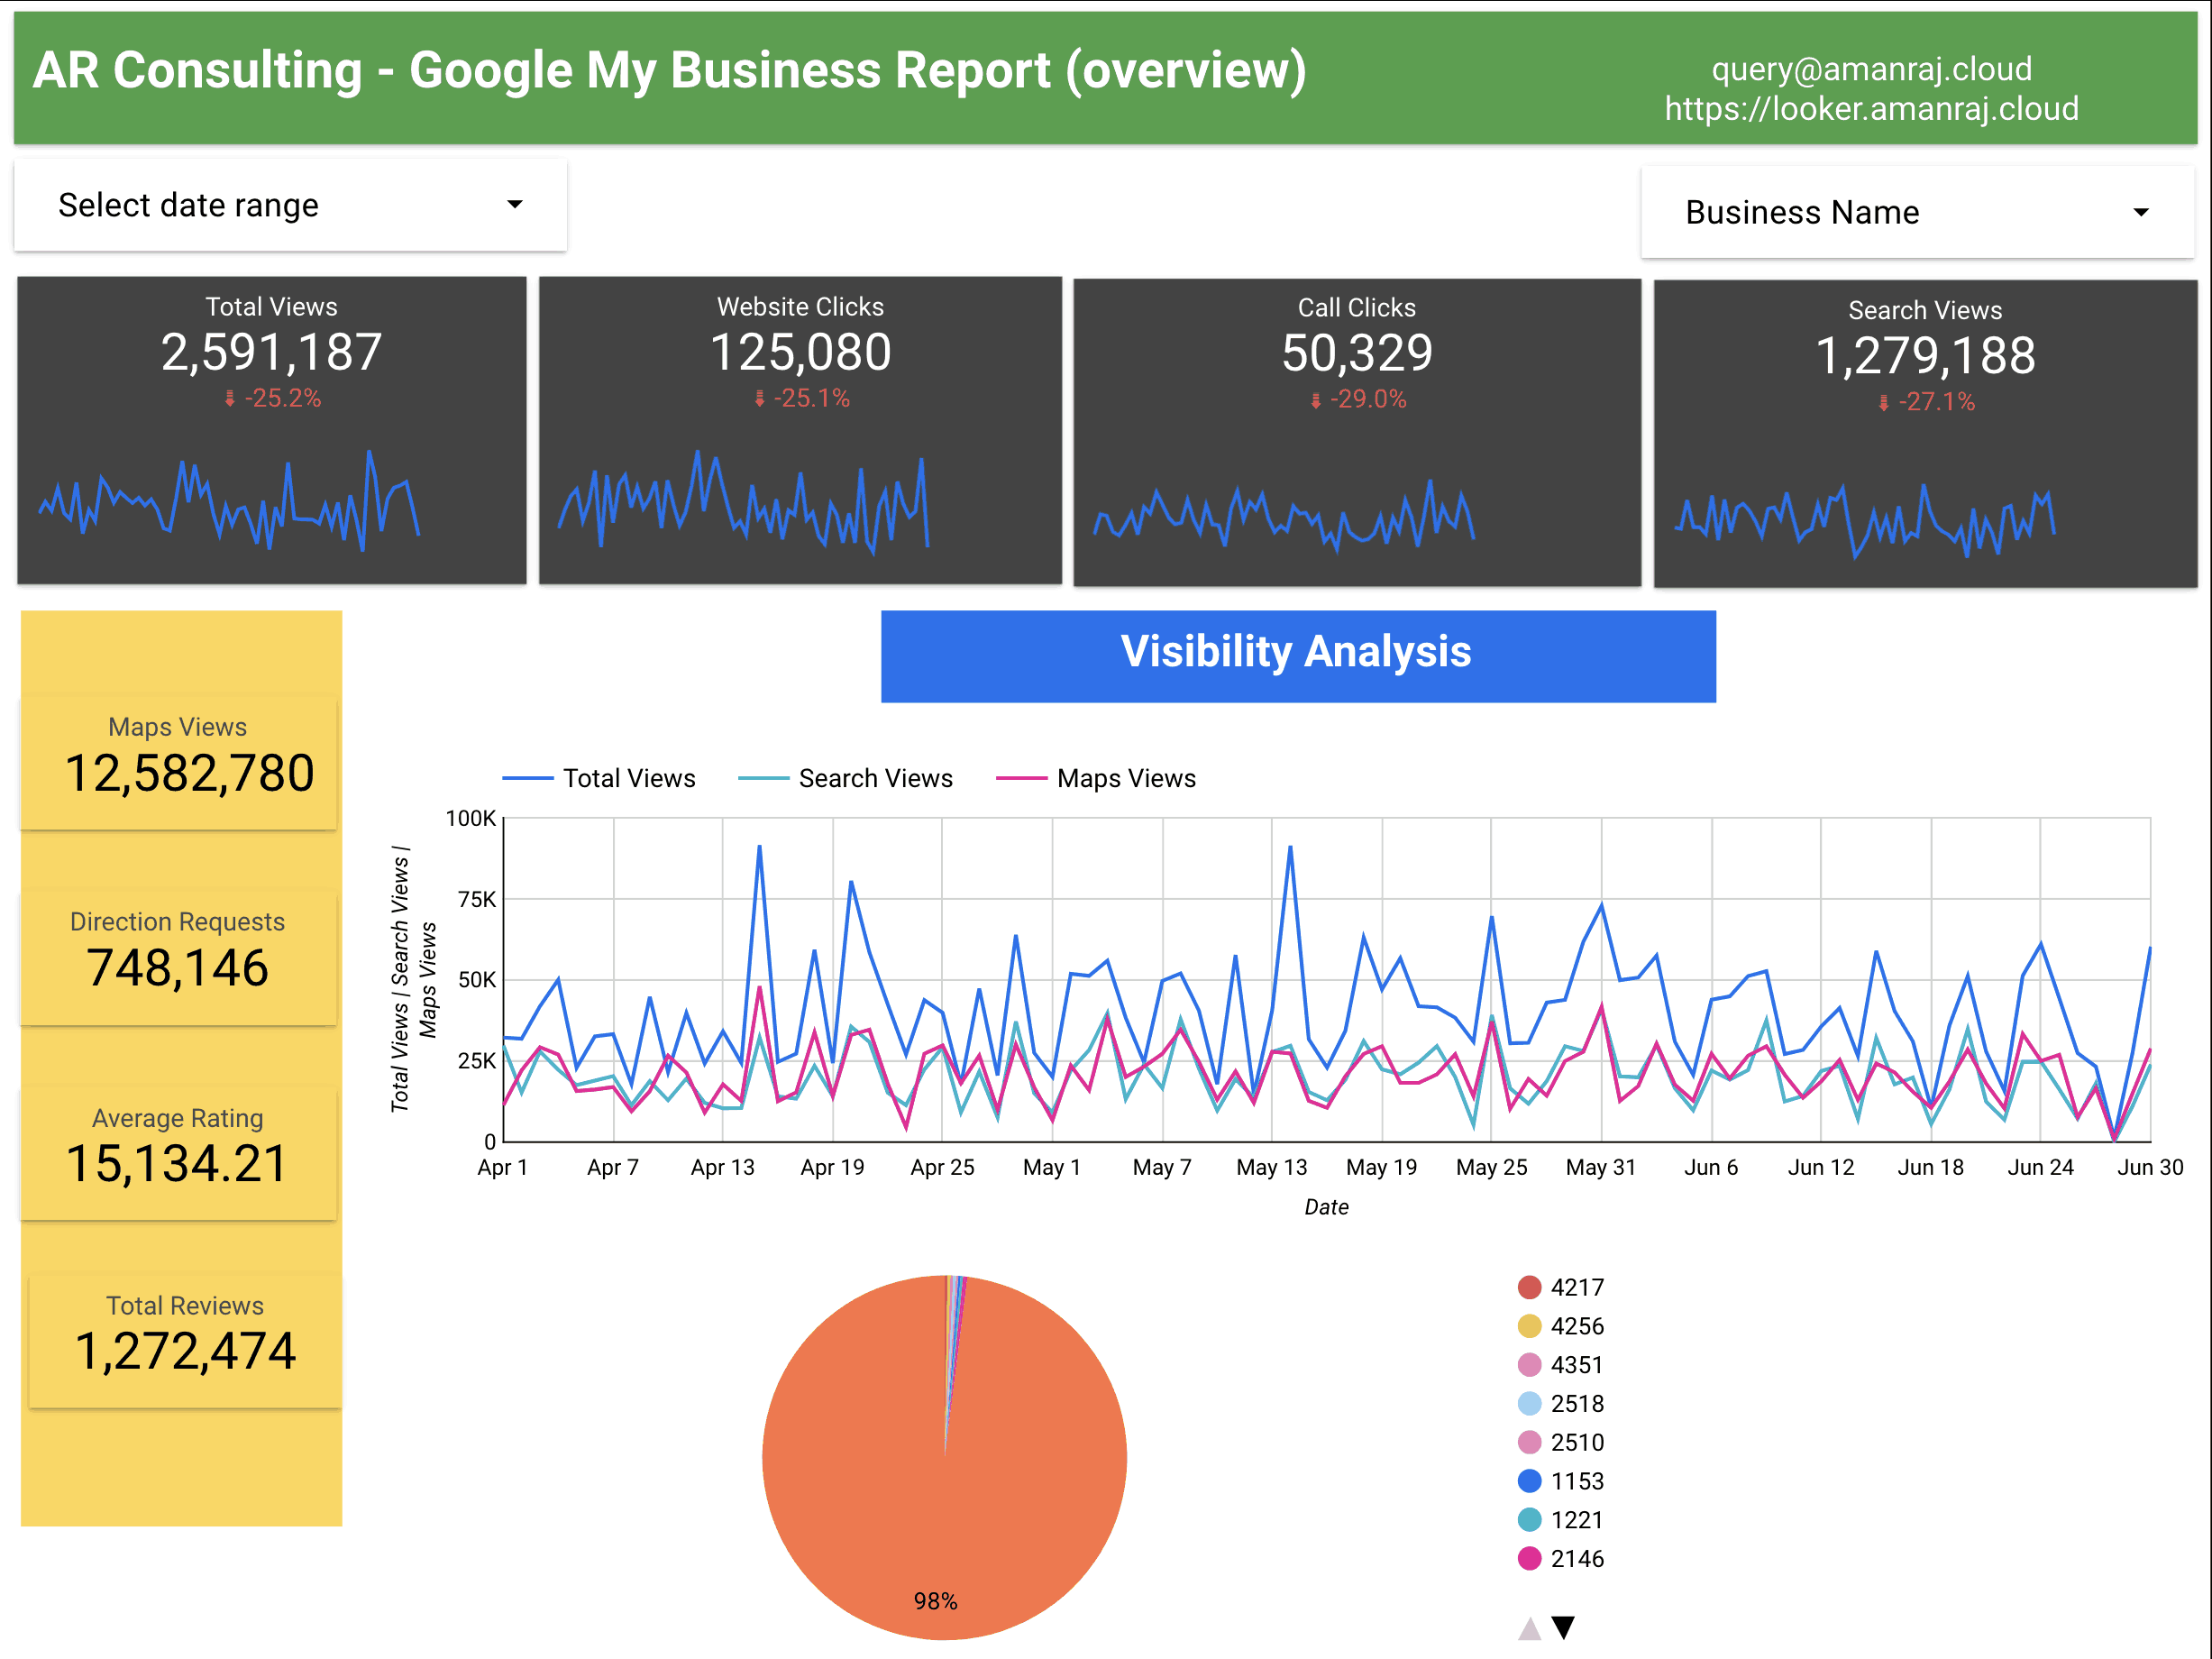Click the teal 1221 legend marker
The image size is (2212, 1659).
1529,1520
